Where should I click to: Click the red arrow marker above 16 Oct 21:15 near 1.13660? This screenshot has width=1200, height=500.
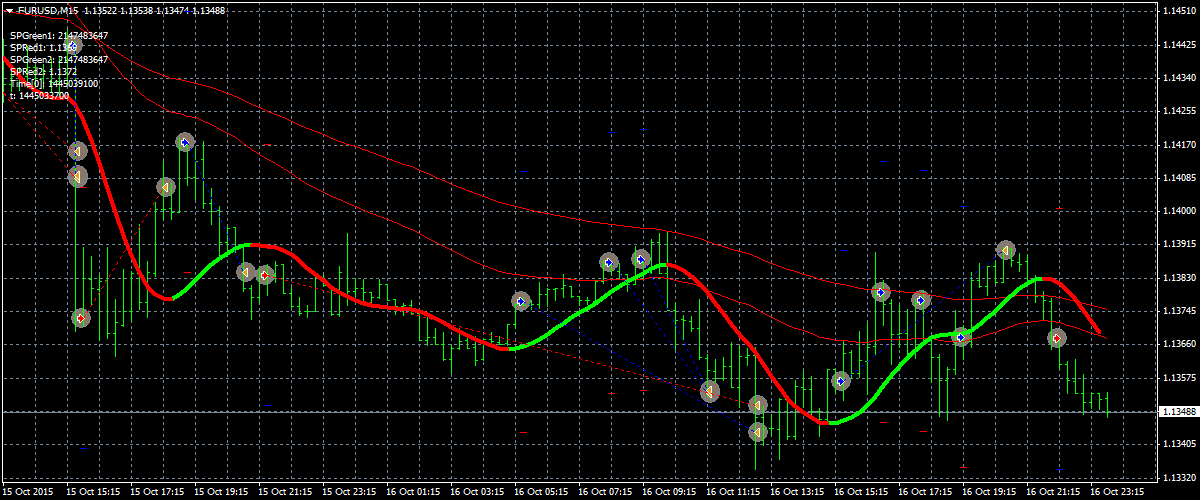1057,338
